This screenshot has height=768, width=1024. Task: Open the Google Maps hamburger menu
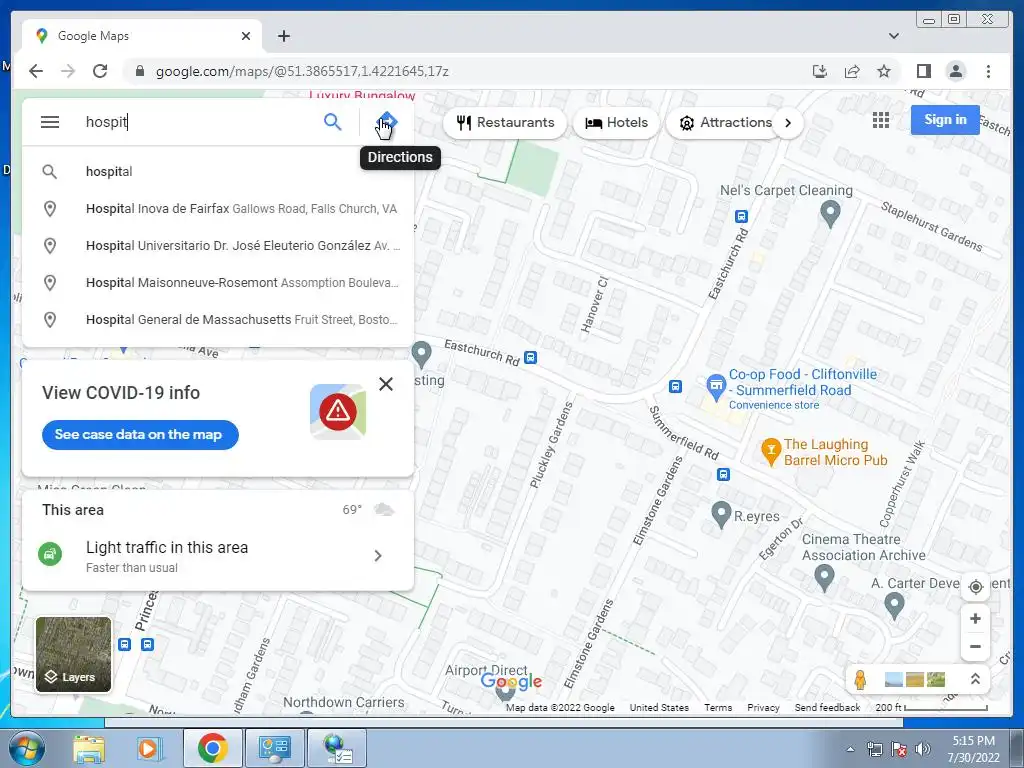pyautogui.click(x=50, y=122)
